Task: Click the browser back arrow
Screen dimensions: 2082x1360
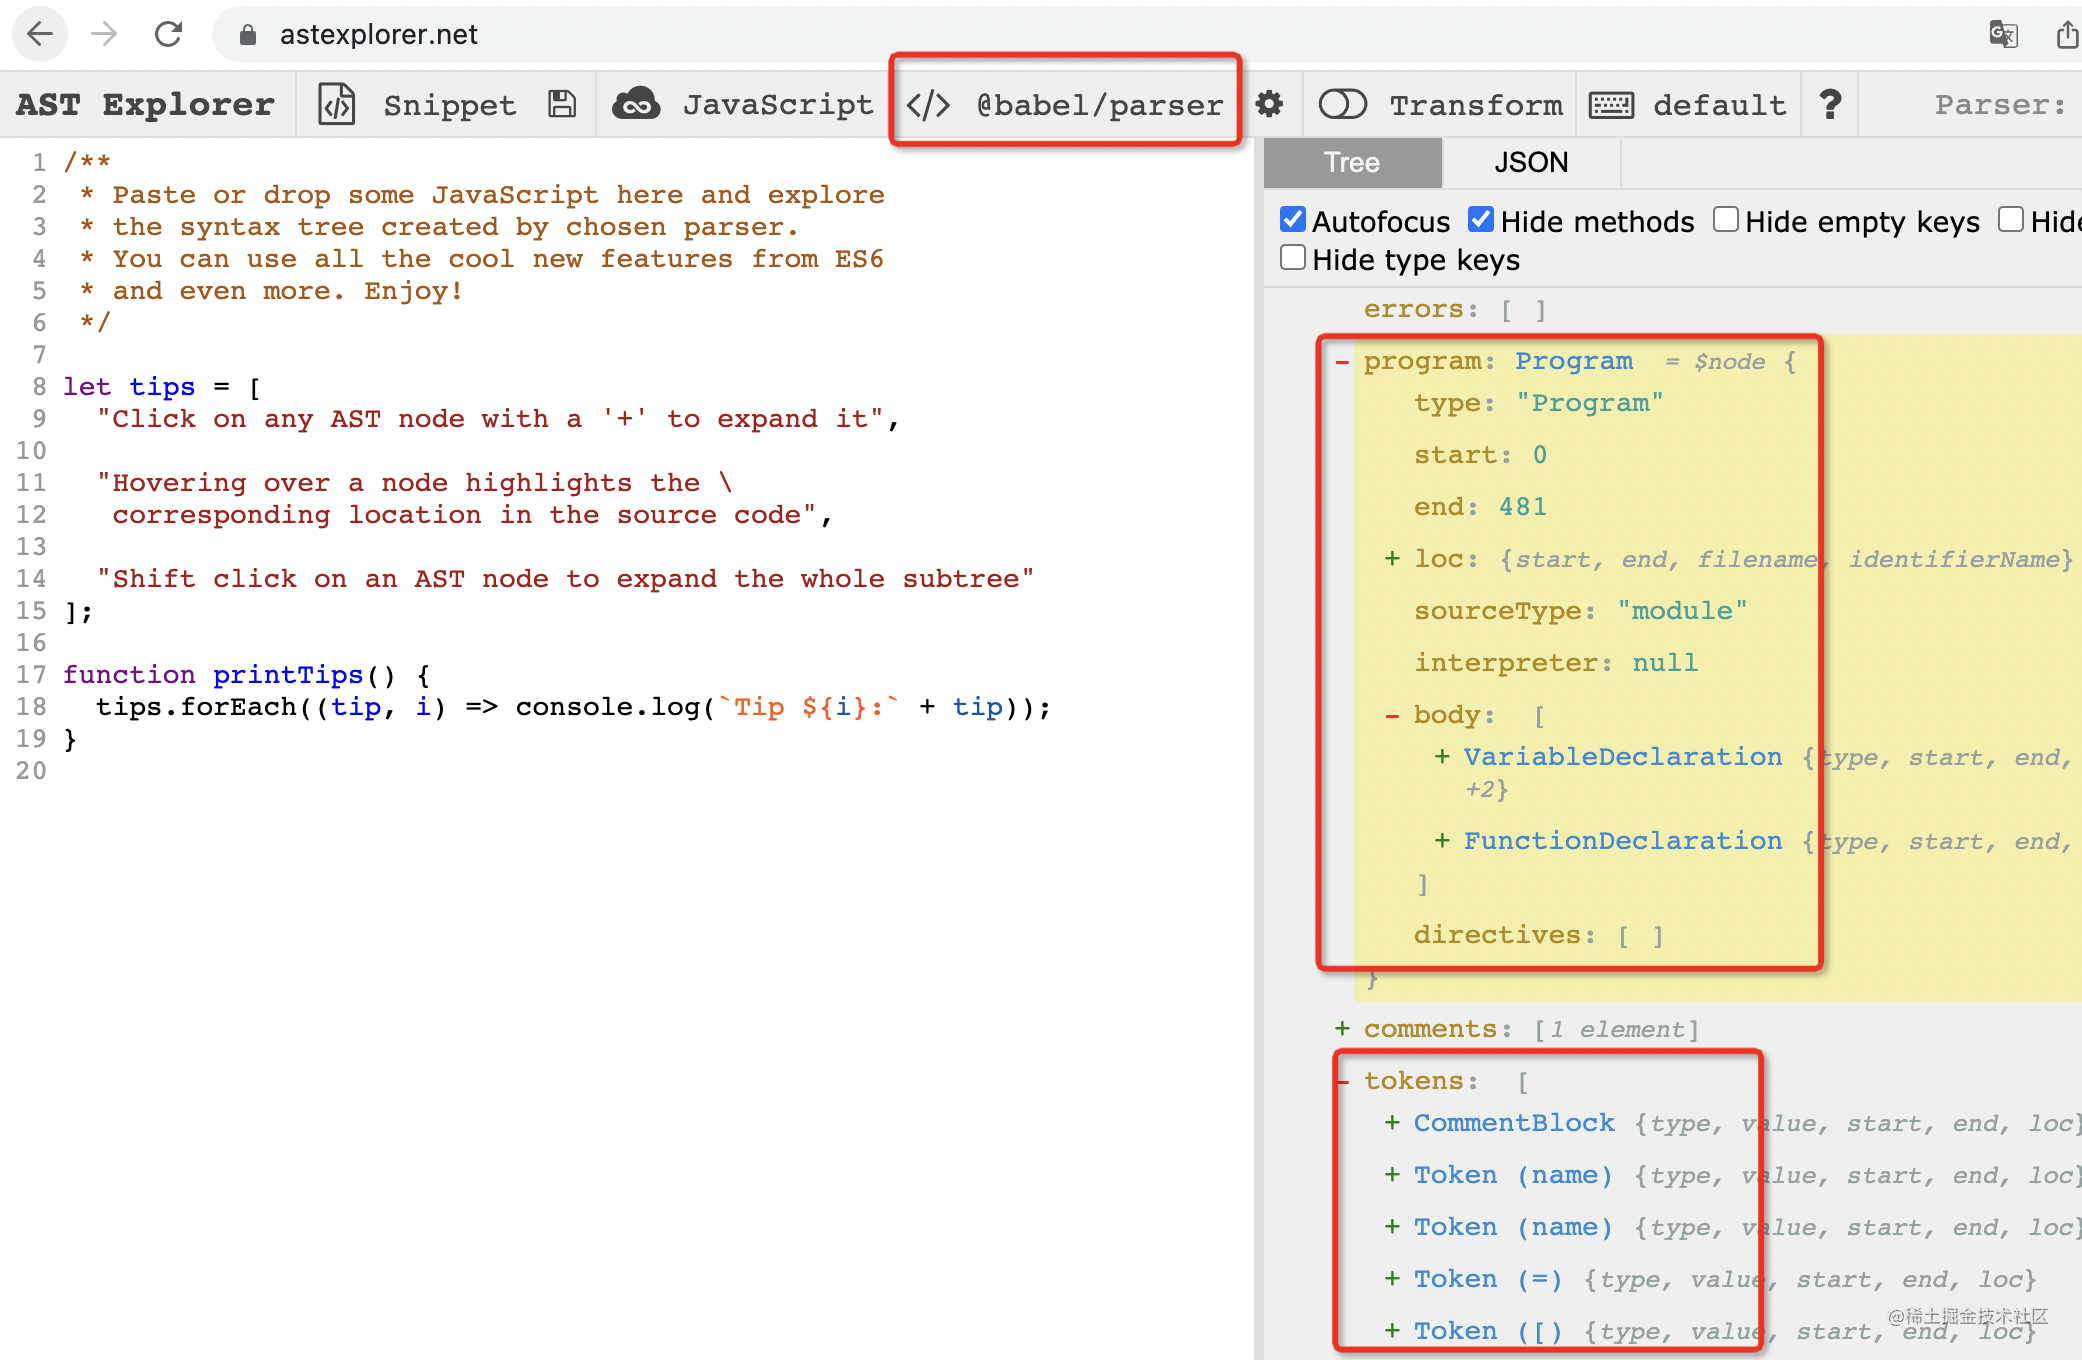Action: [x=40, y=34]
